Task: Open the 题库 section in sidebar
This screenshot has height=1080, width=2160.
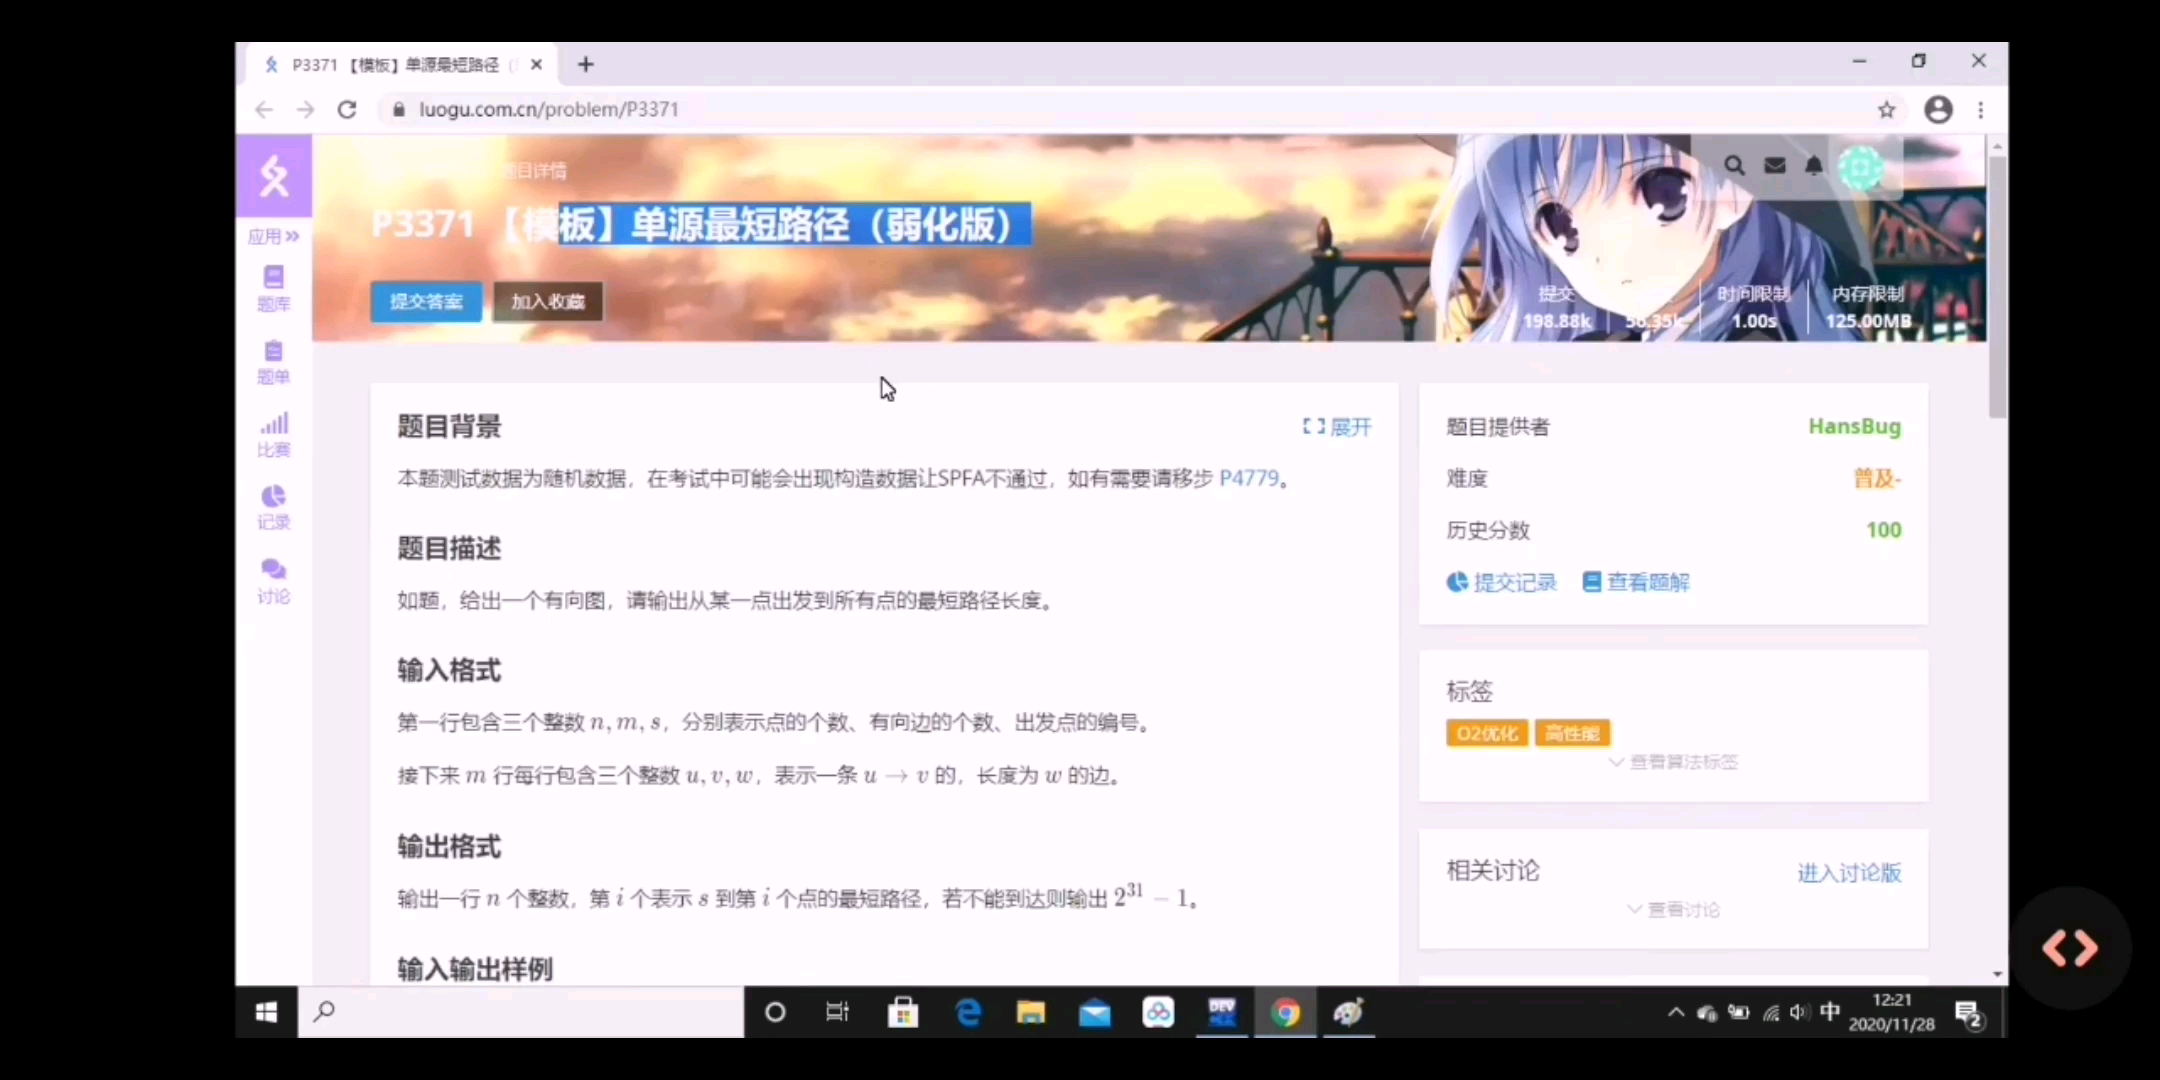Action: [x=272, y=288]
